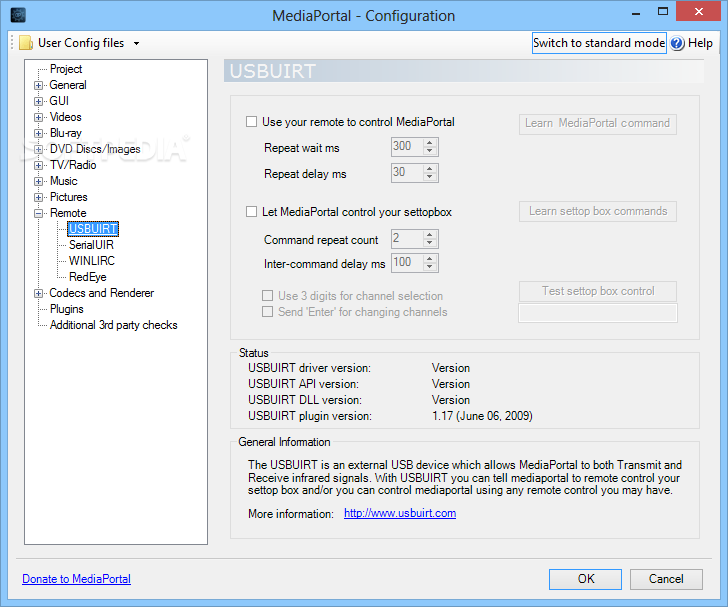Confirm settings with OK button

[x=585, y=579]
